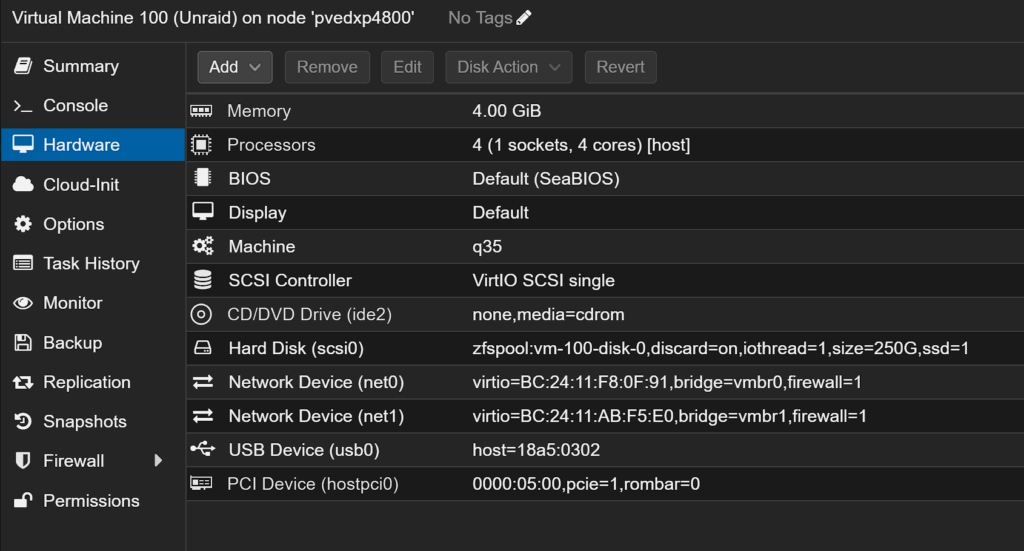Click the Processors CPU chip icon
The width and height of the screenshot is (1024, 551).
click(x=202, y=145)
